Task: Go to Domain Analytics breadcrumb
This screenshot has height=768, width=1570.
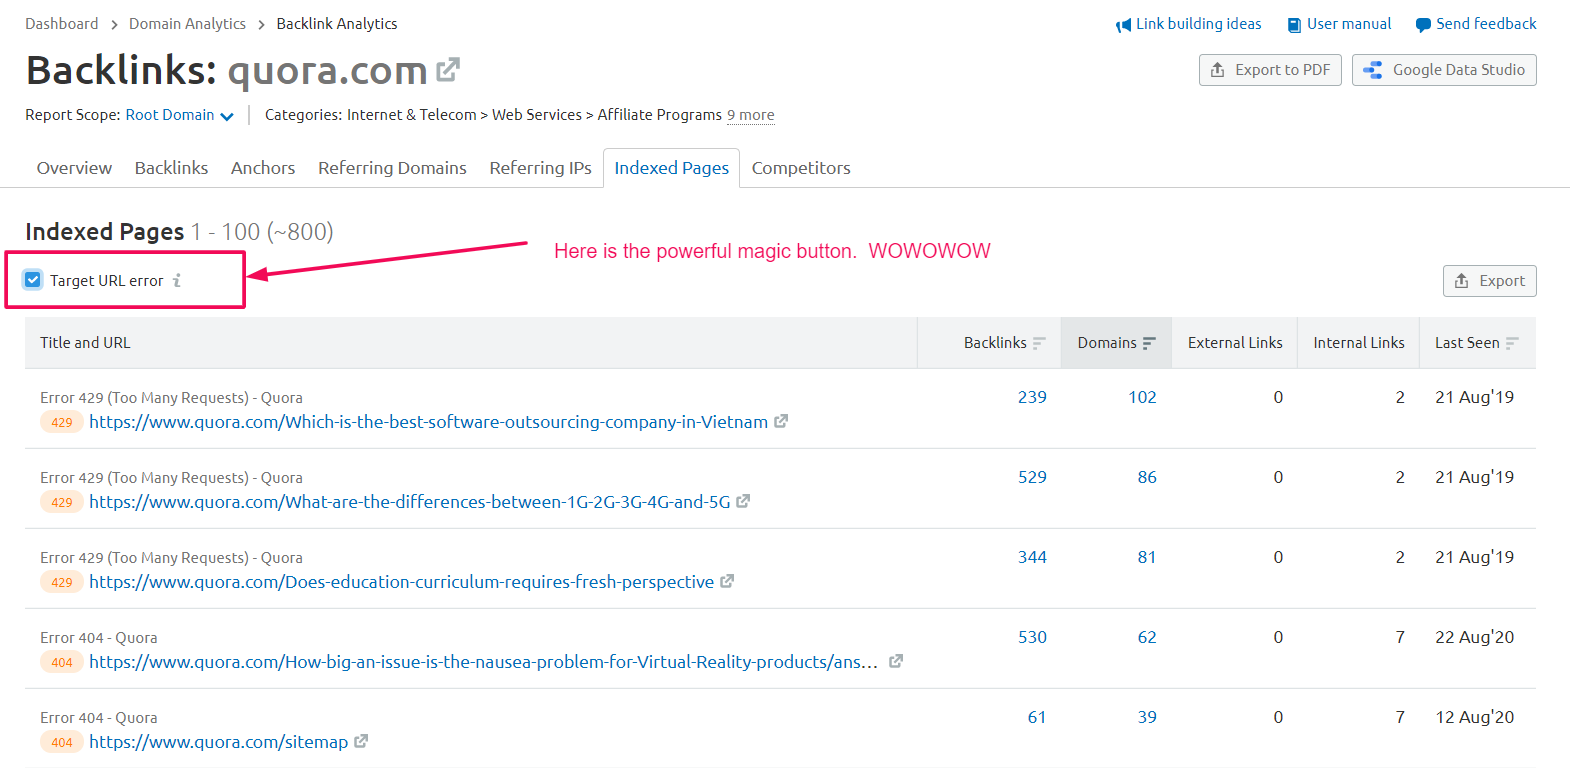Action: [187, 24]
